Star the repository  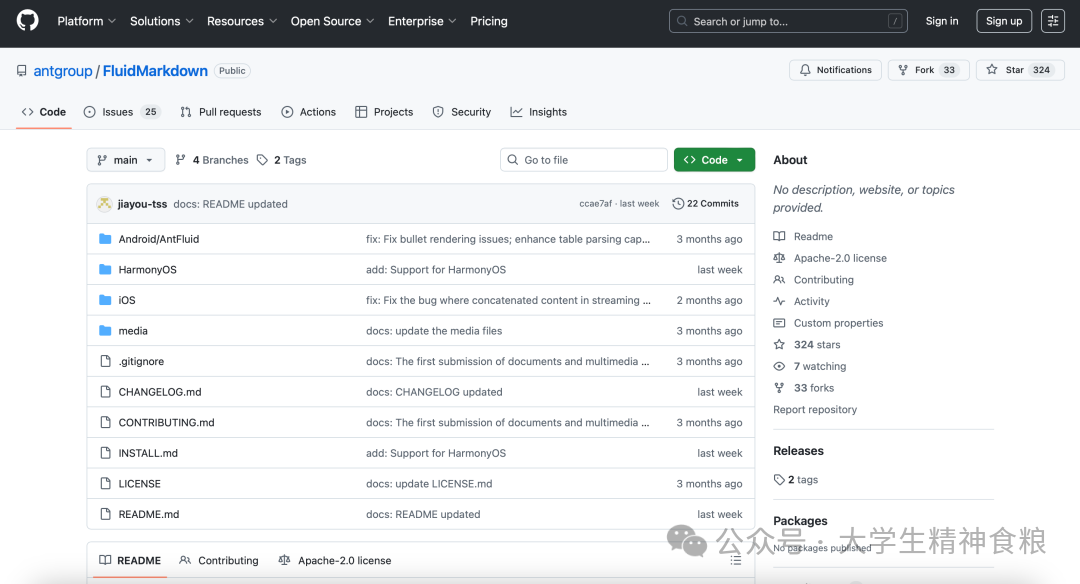click(x=1020, y=70)
